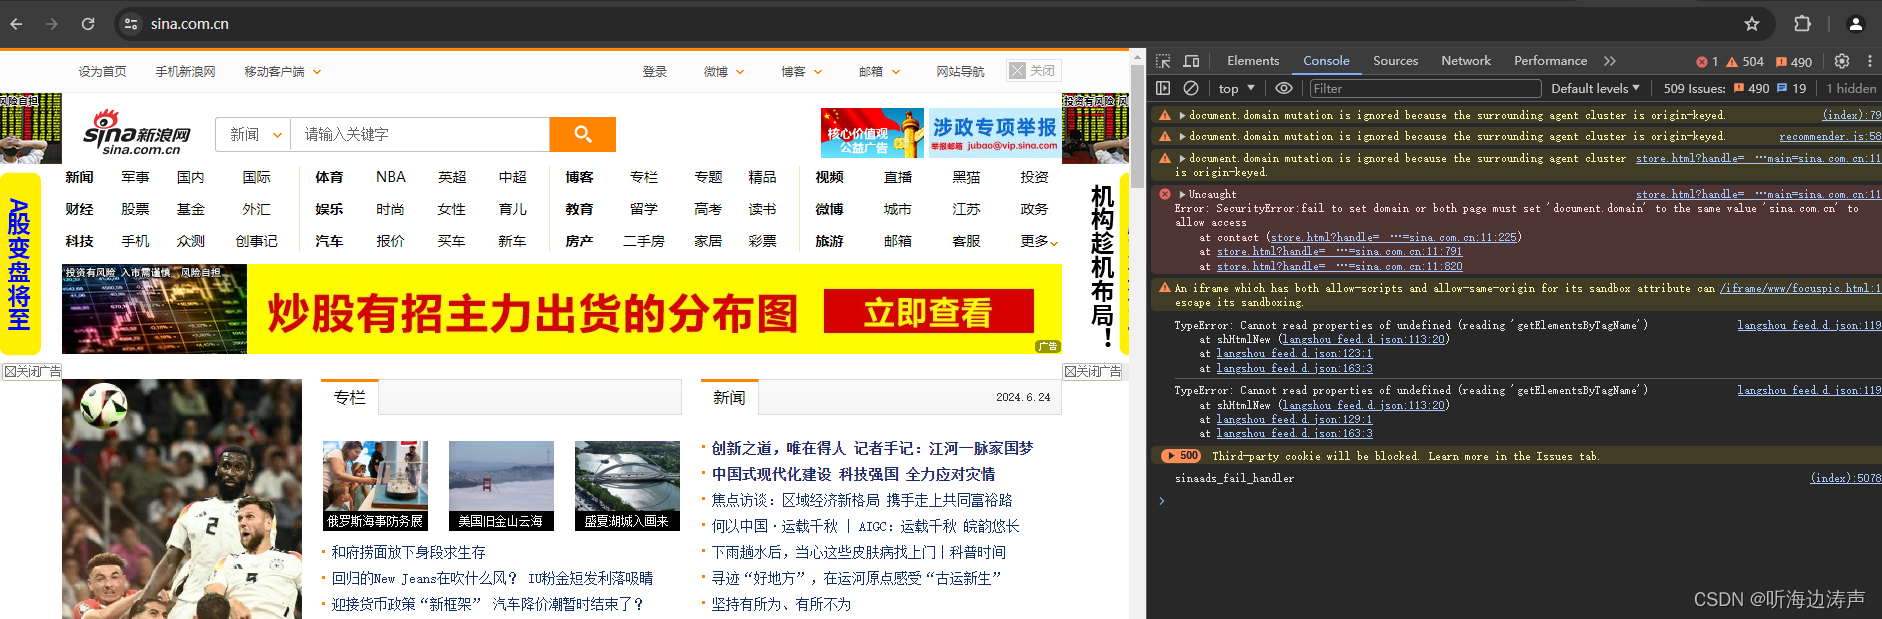Expand the Uncaught error entry
Screen dimensions: 1882x619
coord(1182,195)
